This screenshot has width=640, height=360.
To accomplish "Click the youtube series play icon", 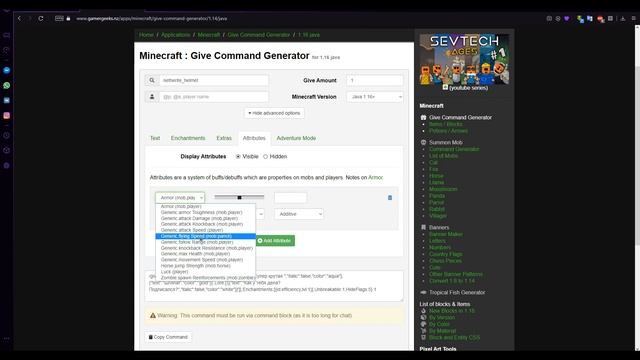I will [x=445, y=87].
